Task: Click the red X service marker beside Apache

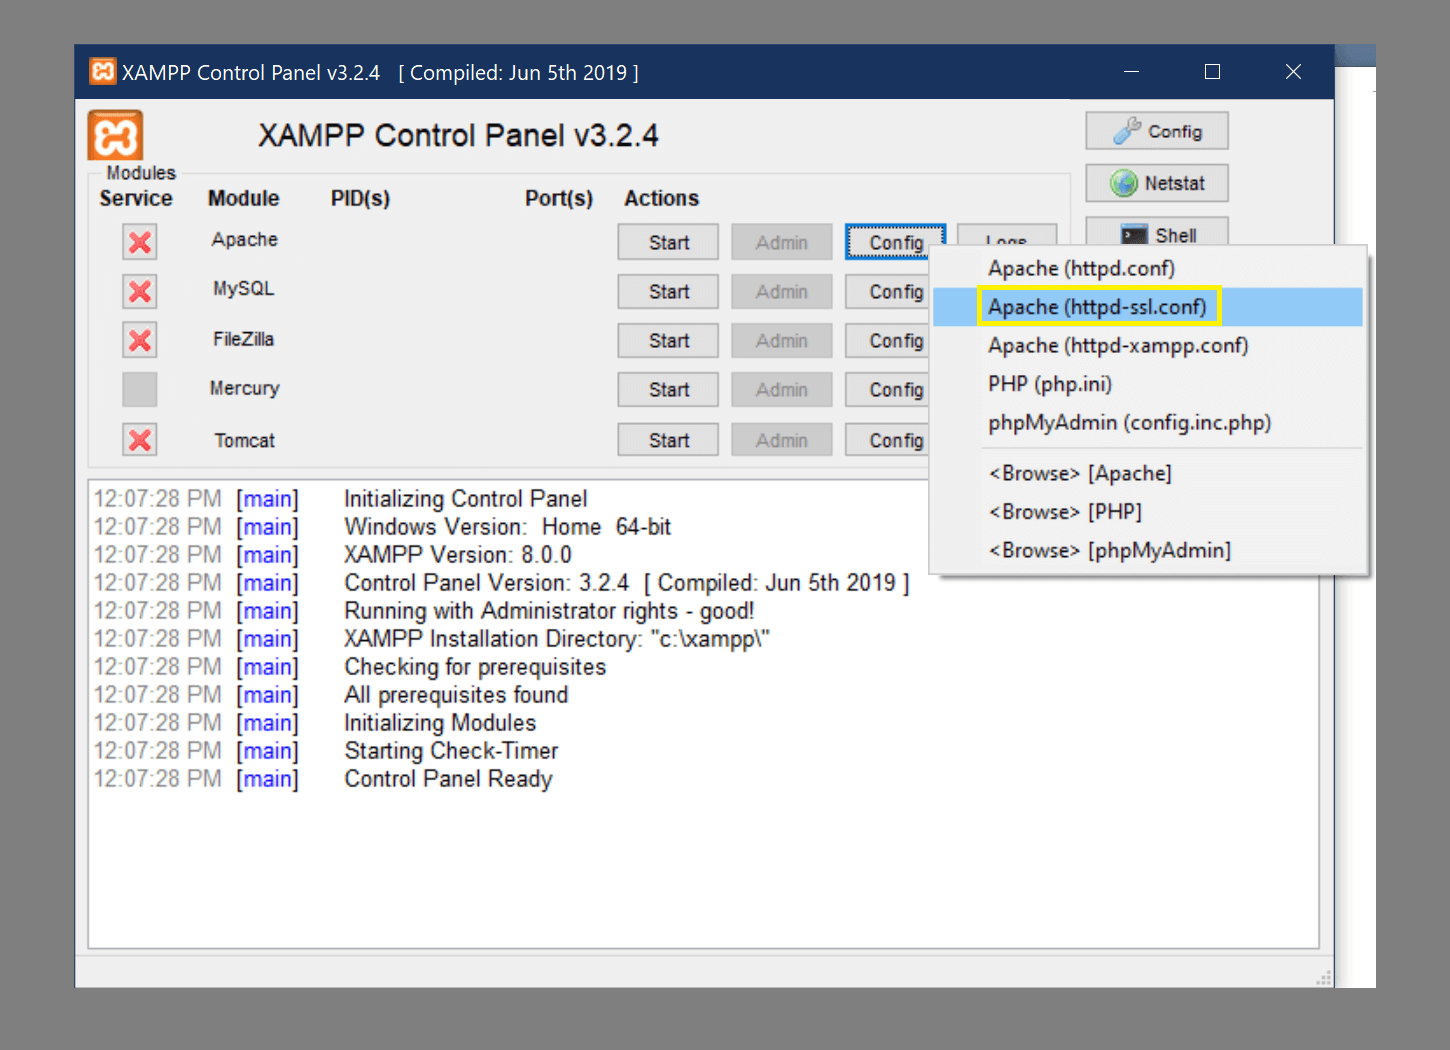Action: [x=139, y=241]
